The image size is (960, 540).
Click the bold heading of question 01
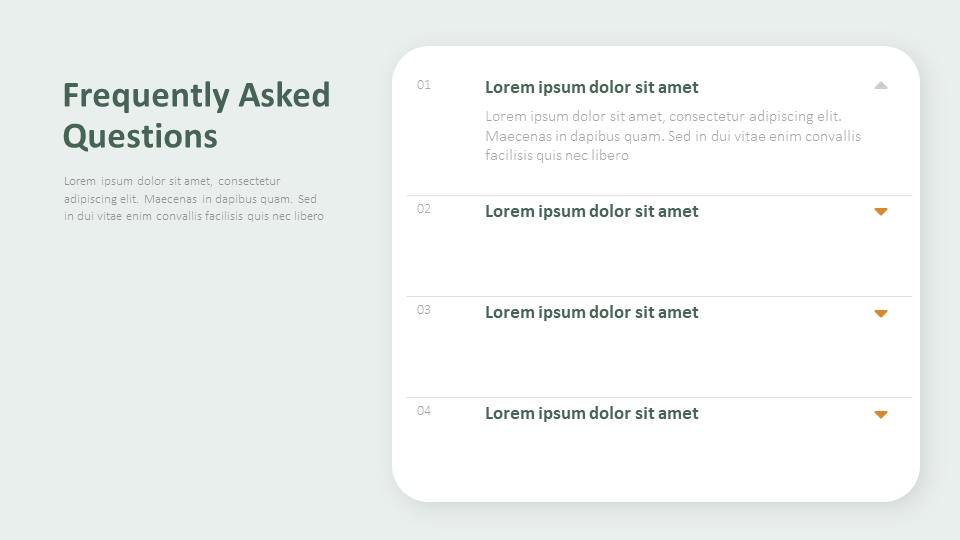591,87
